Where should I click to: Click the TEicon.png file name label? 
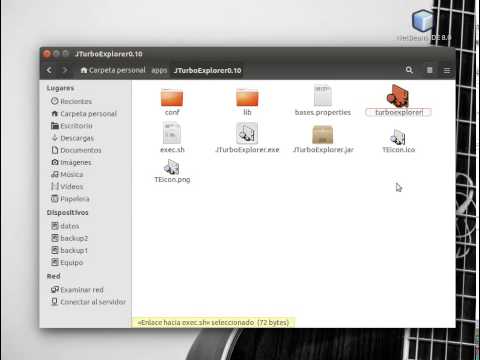pyautogui.click(x=172, y=180)
